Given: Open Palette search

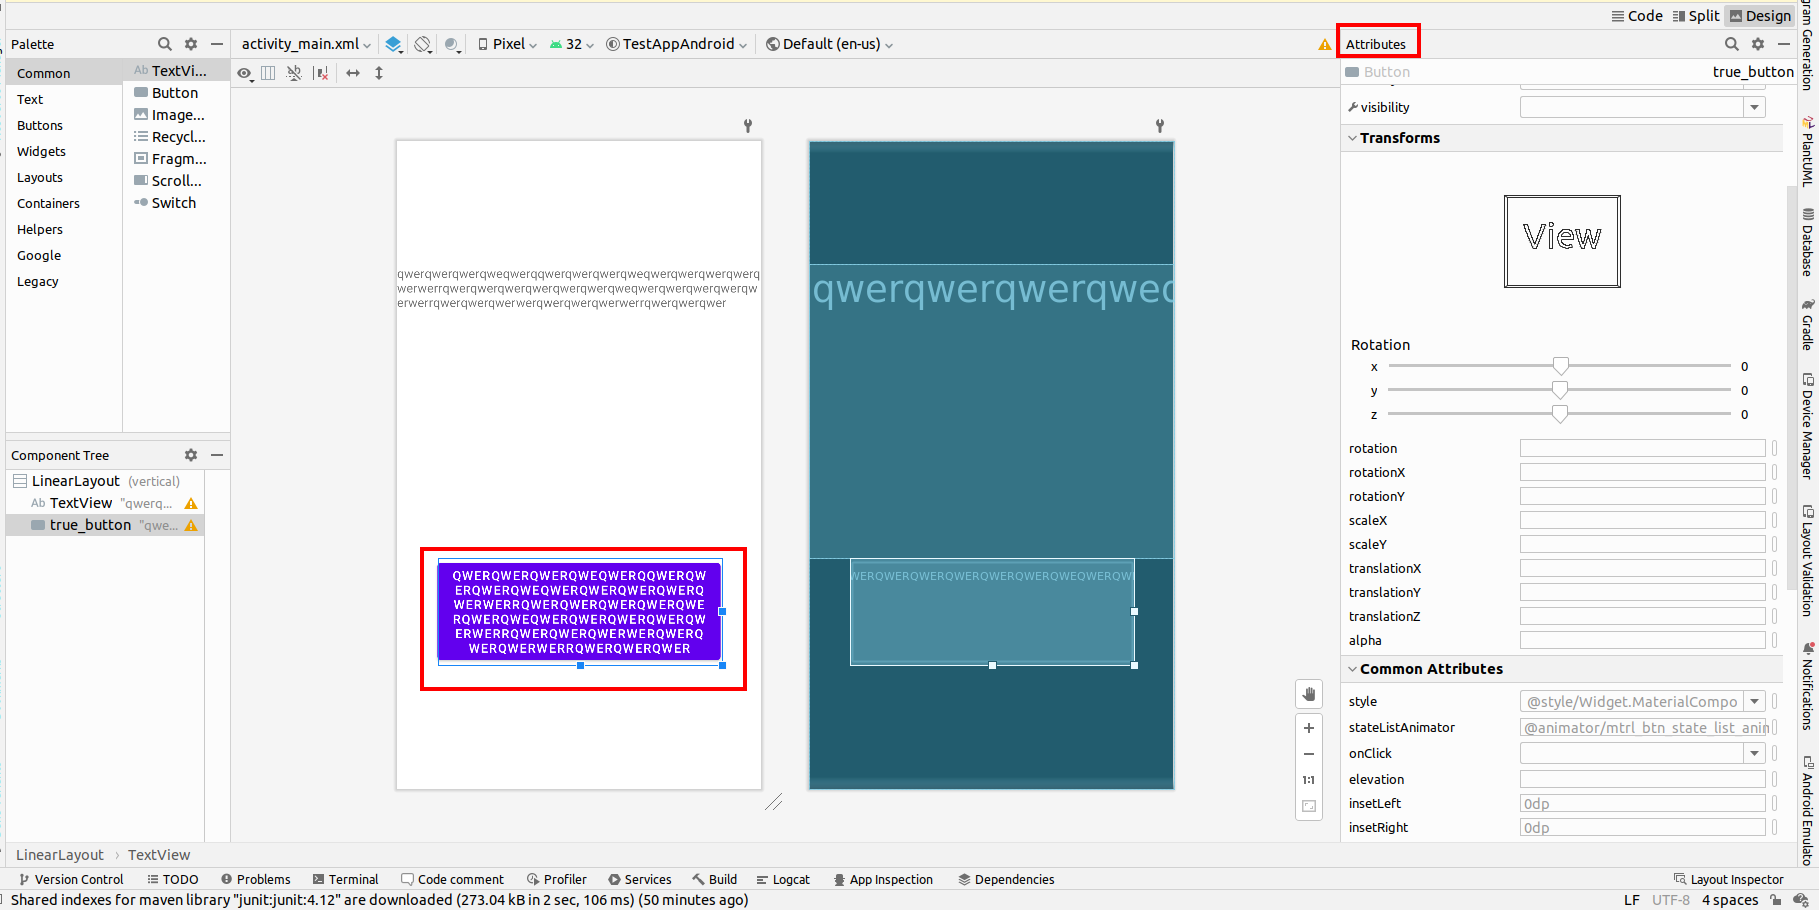Looking at the screenshot, I should (x=165, y=44).
